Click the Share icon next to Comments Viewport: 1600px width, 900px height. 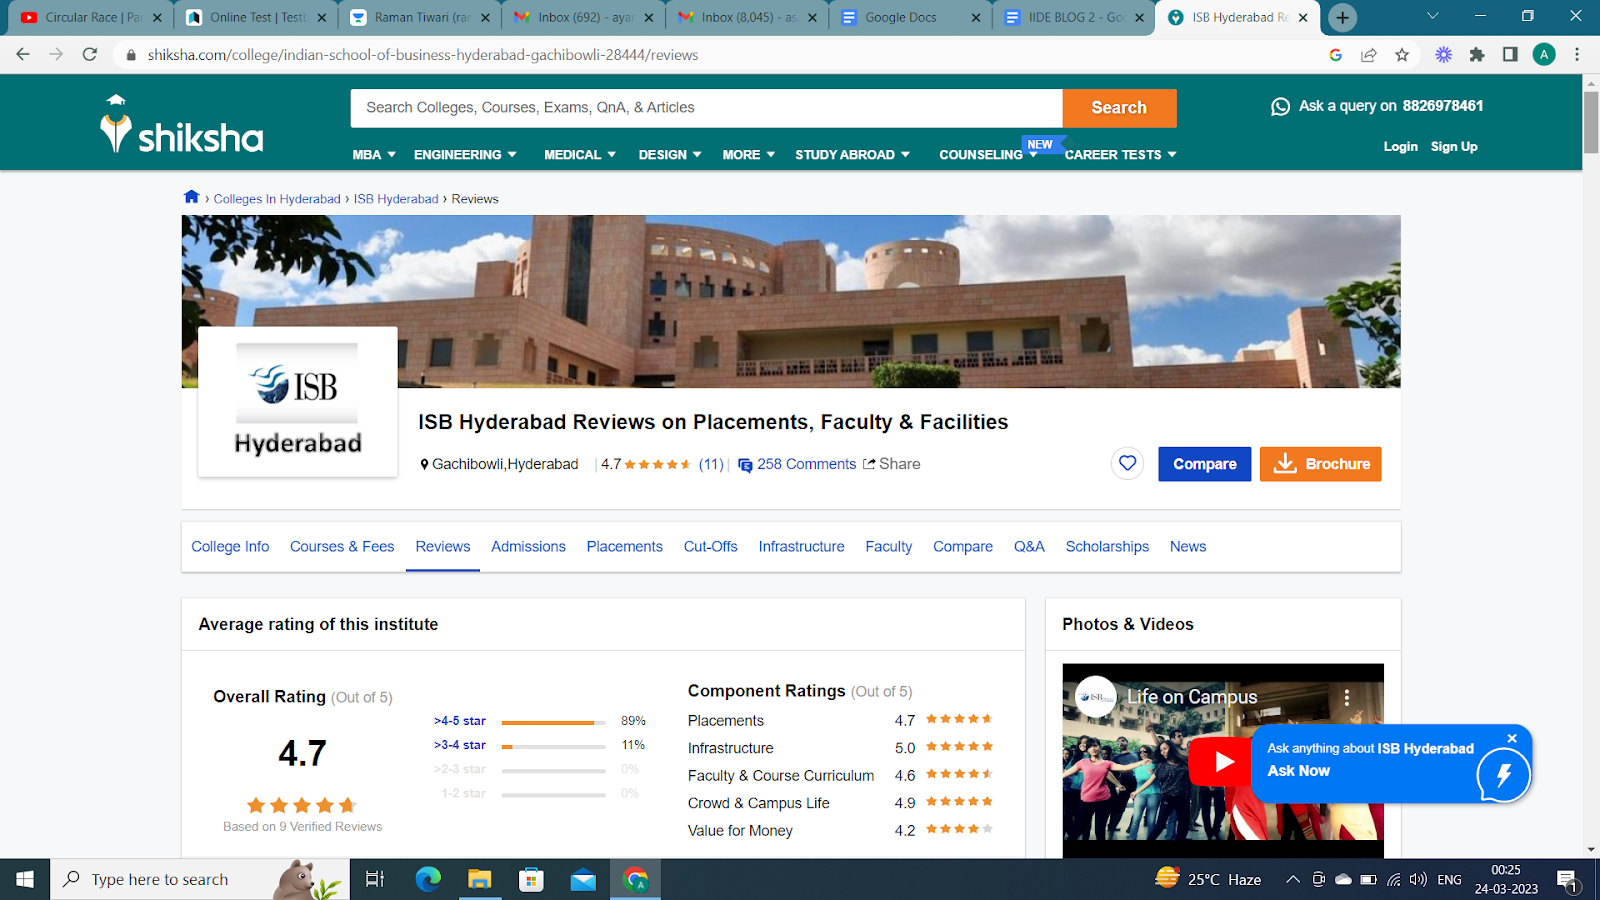point(869,463)
